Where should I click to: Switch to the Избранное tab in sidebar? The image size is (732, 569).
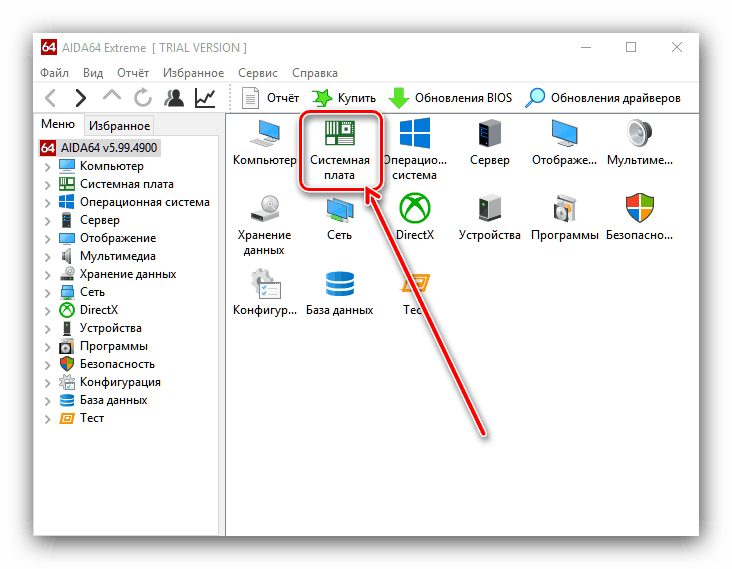(120, 126)
